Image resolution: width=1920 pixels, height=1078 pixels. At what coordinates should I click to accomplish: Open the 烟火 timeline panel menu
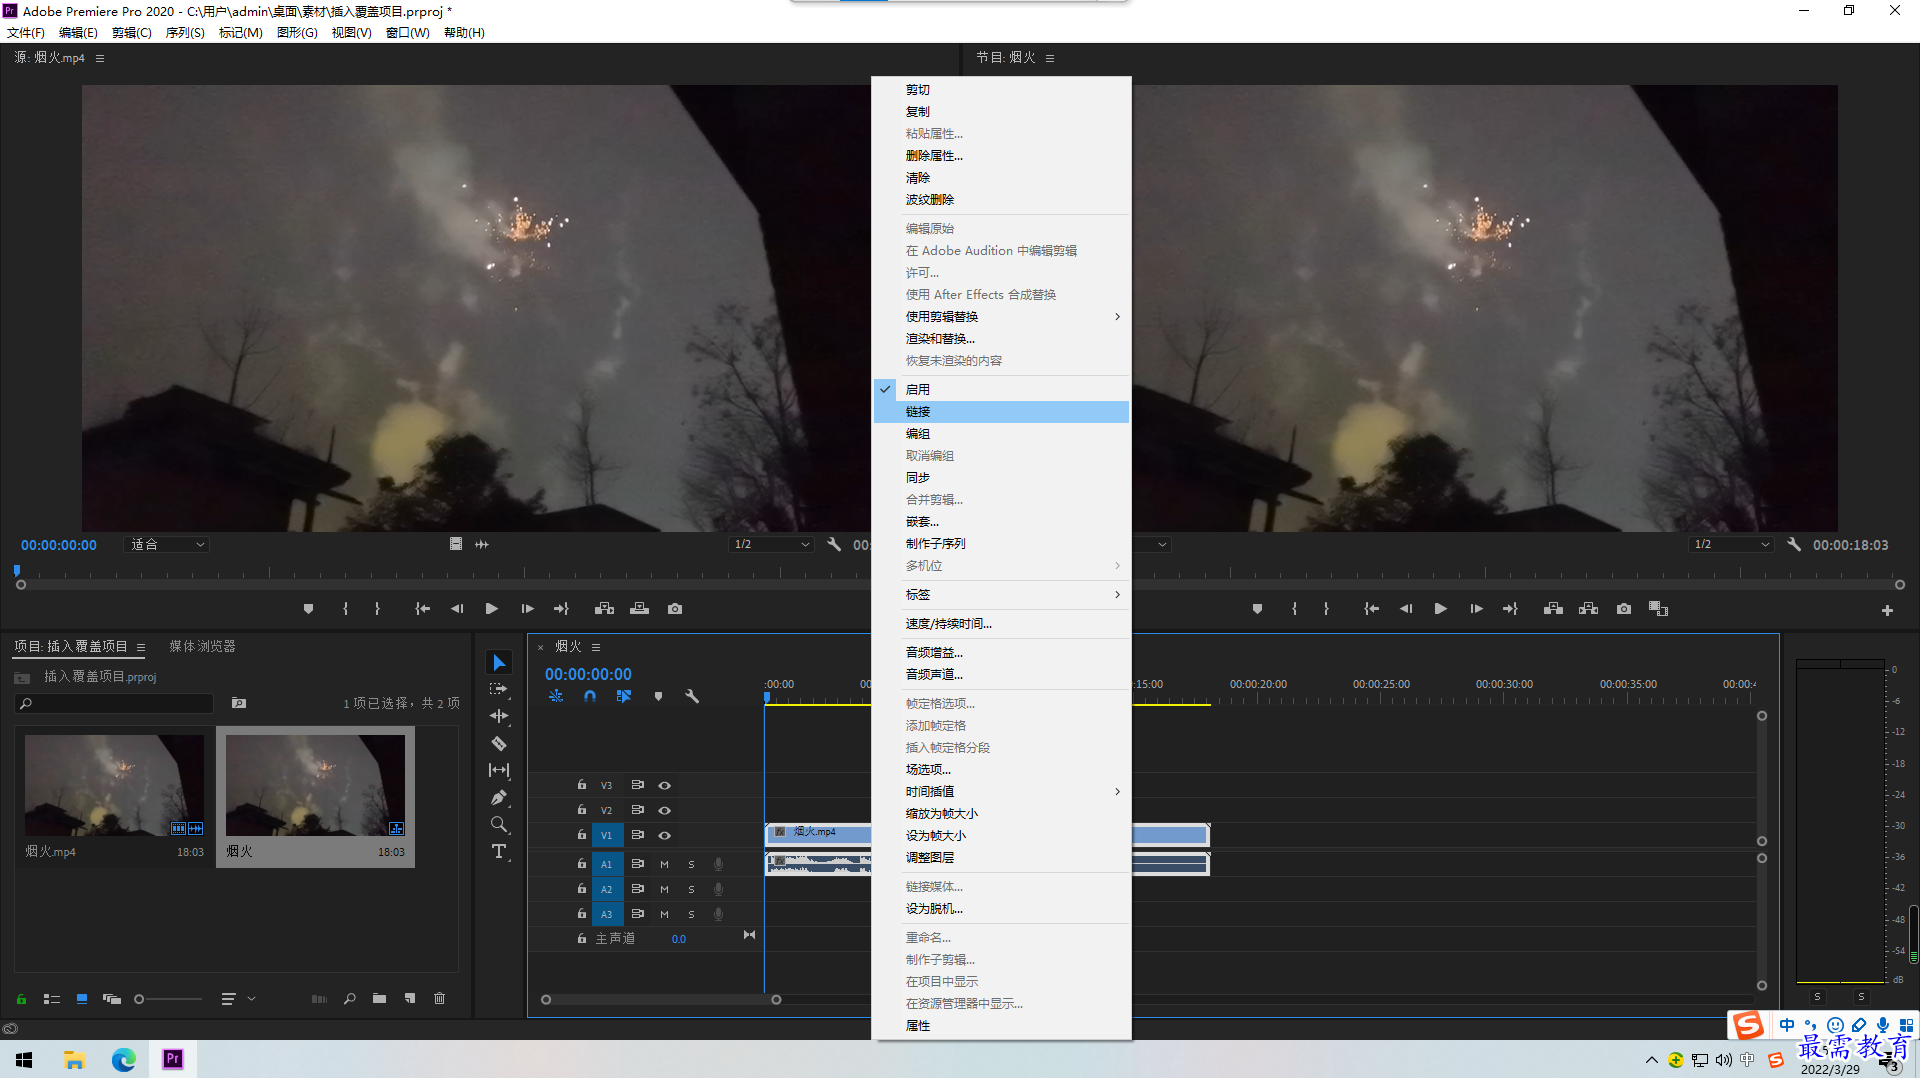click(596, 647)
